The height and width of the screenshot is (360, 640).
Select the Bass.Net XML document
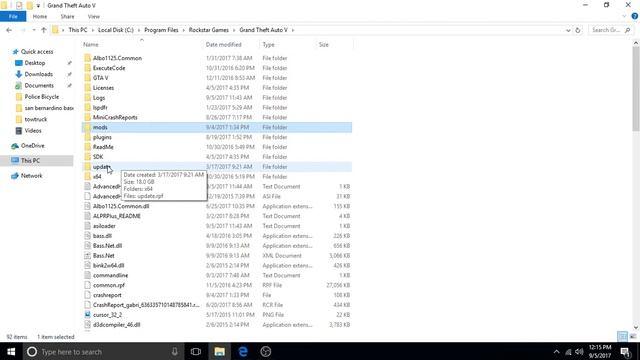coord(104,256)
